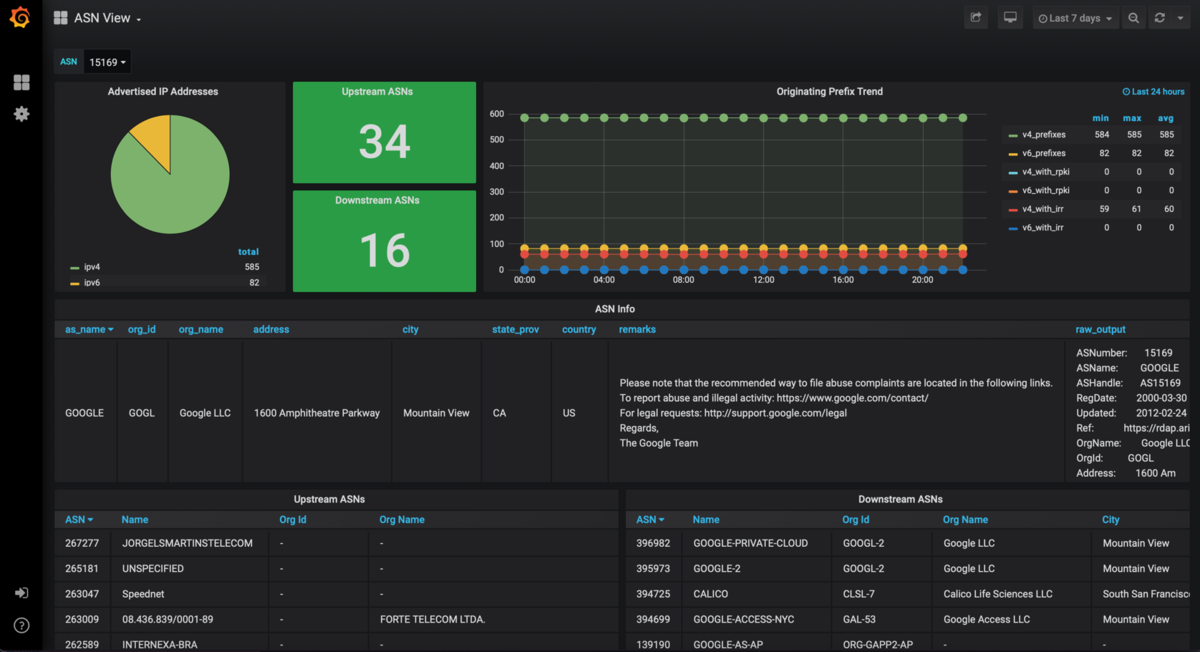The width and height of the screenshot is (1200, 652).
Task: Open the Configuration gear icon
Action: [x=21, y=114]
